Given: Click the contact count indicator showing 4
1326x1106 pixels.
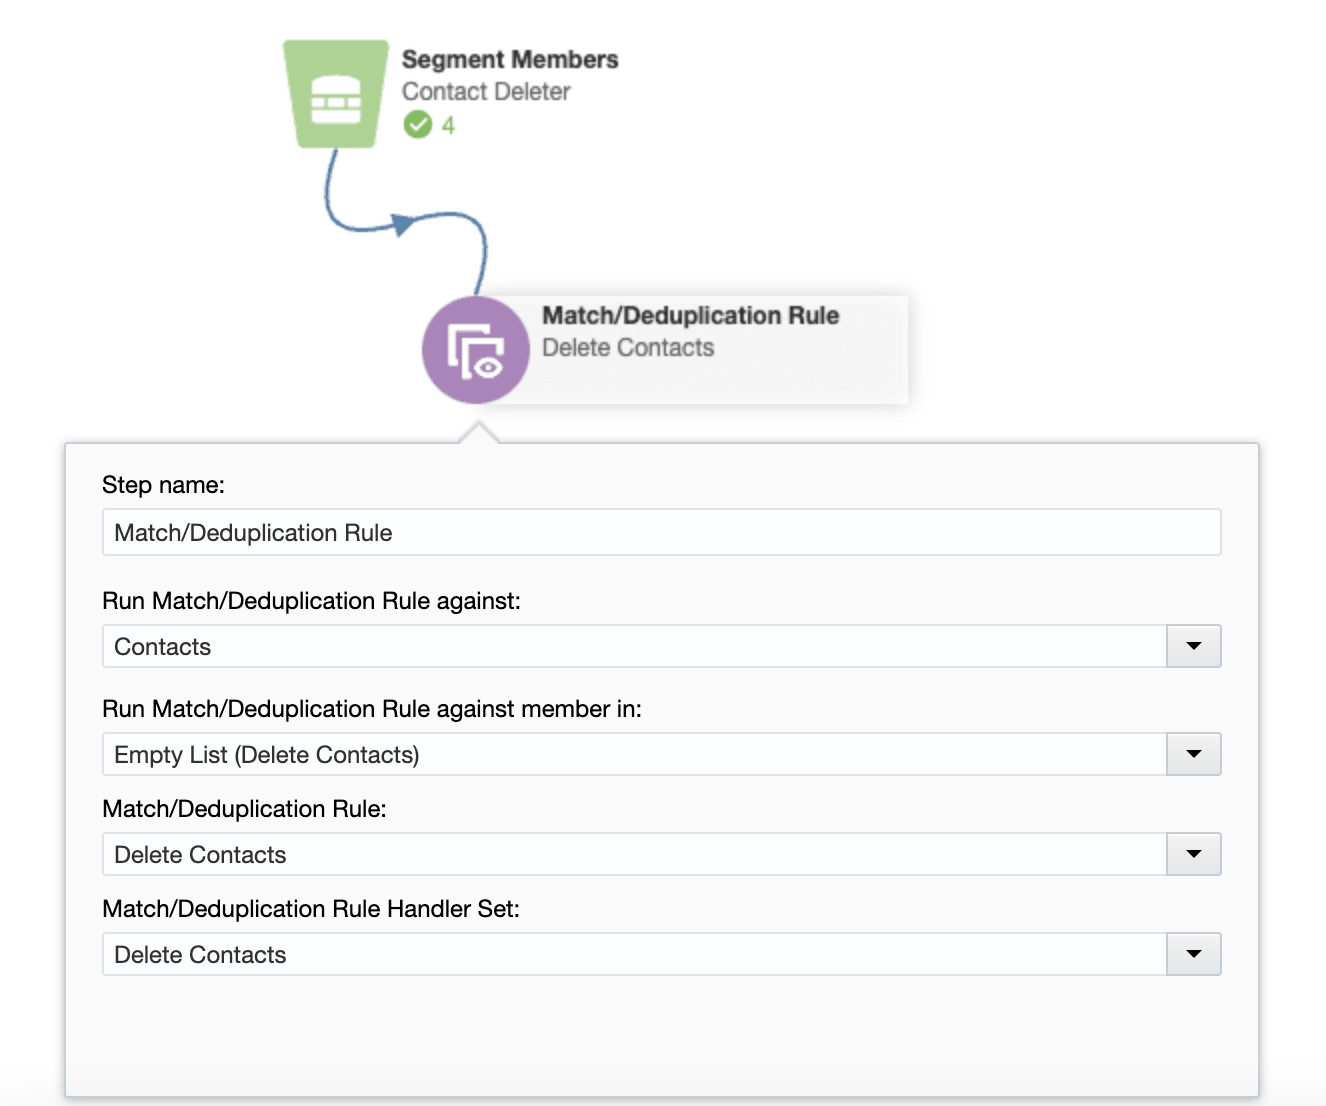Looking at the screenshot, I should (446, 124).
